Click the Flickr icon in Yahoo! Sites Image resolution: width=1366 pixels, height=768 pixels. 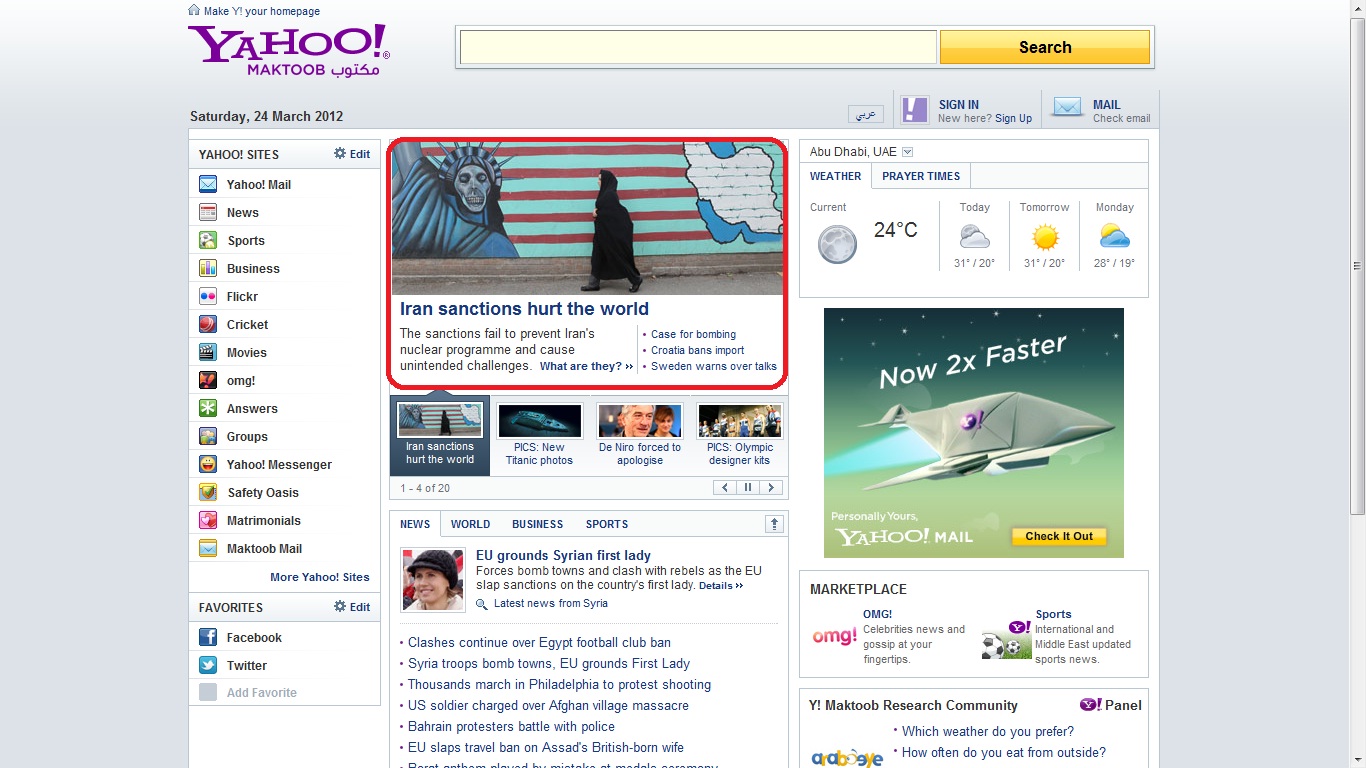point(208,296)
